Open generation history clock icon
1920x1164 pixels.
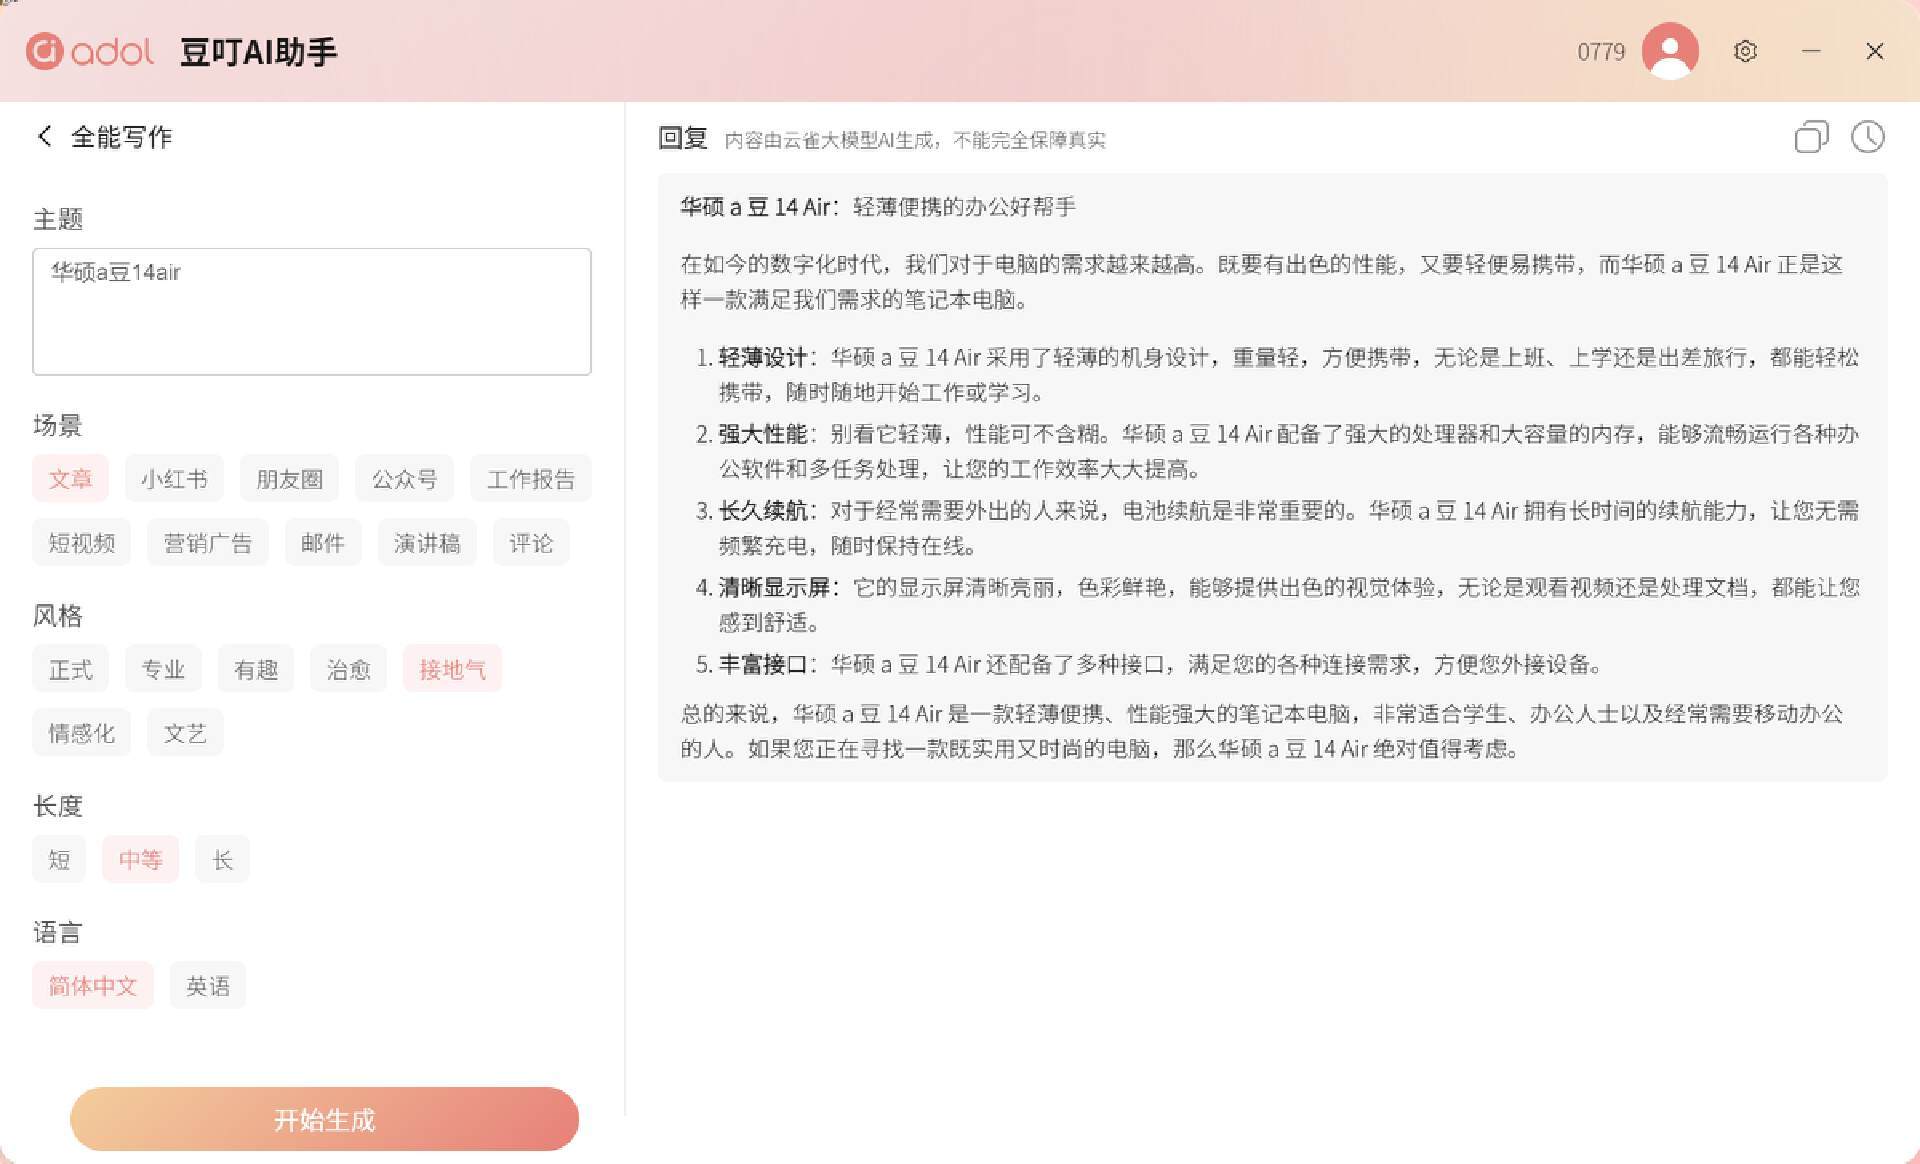pyautogui.click(x=1867, y=137)
